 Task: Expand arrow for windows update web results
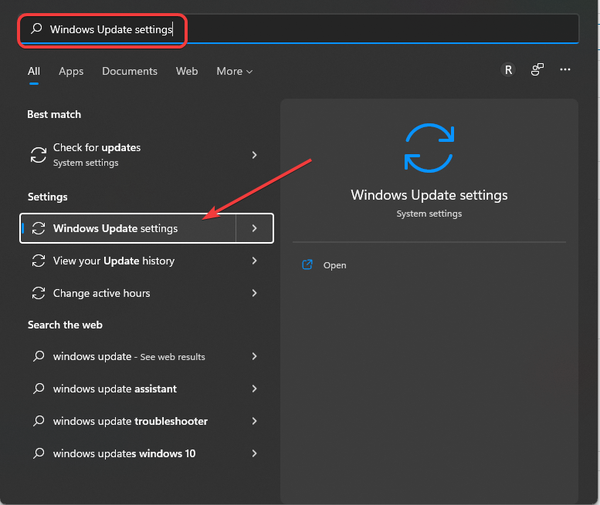click(254, 357)
